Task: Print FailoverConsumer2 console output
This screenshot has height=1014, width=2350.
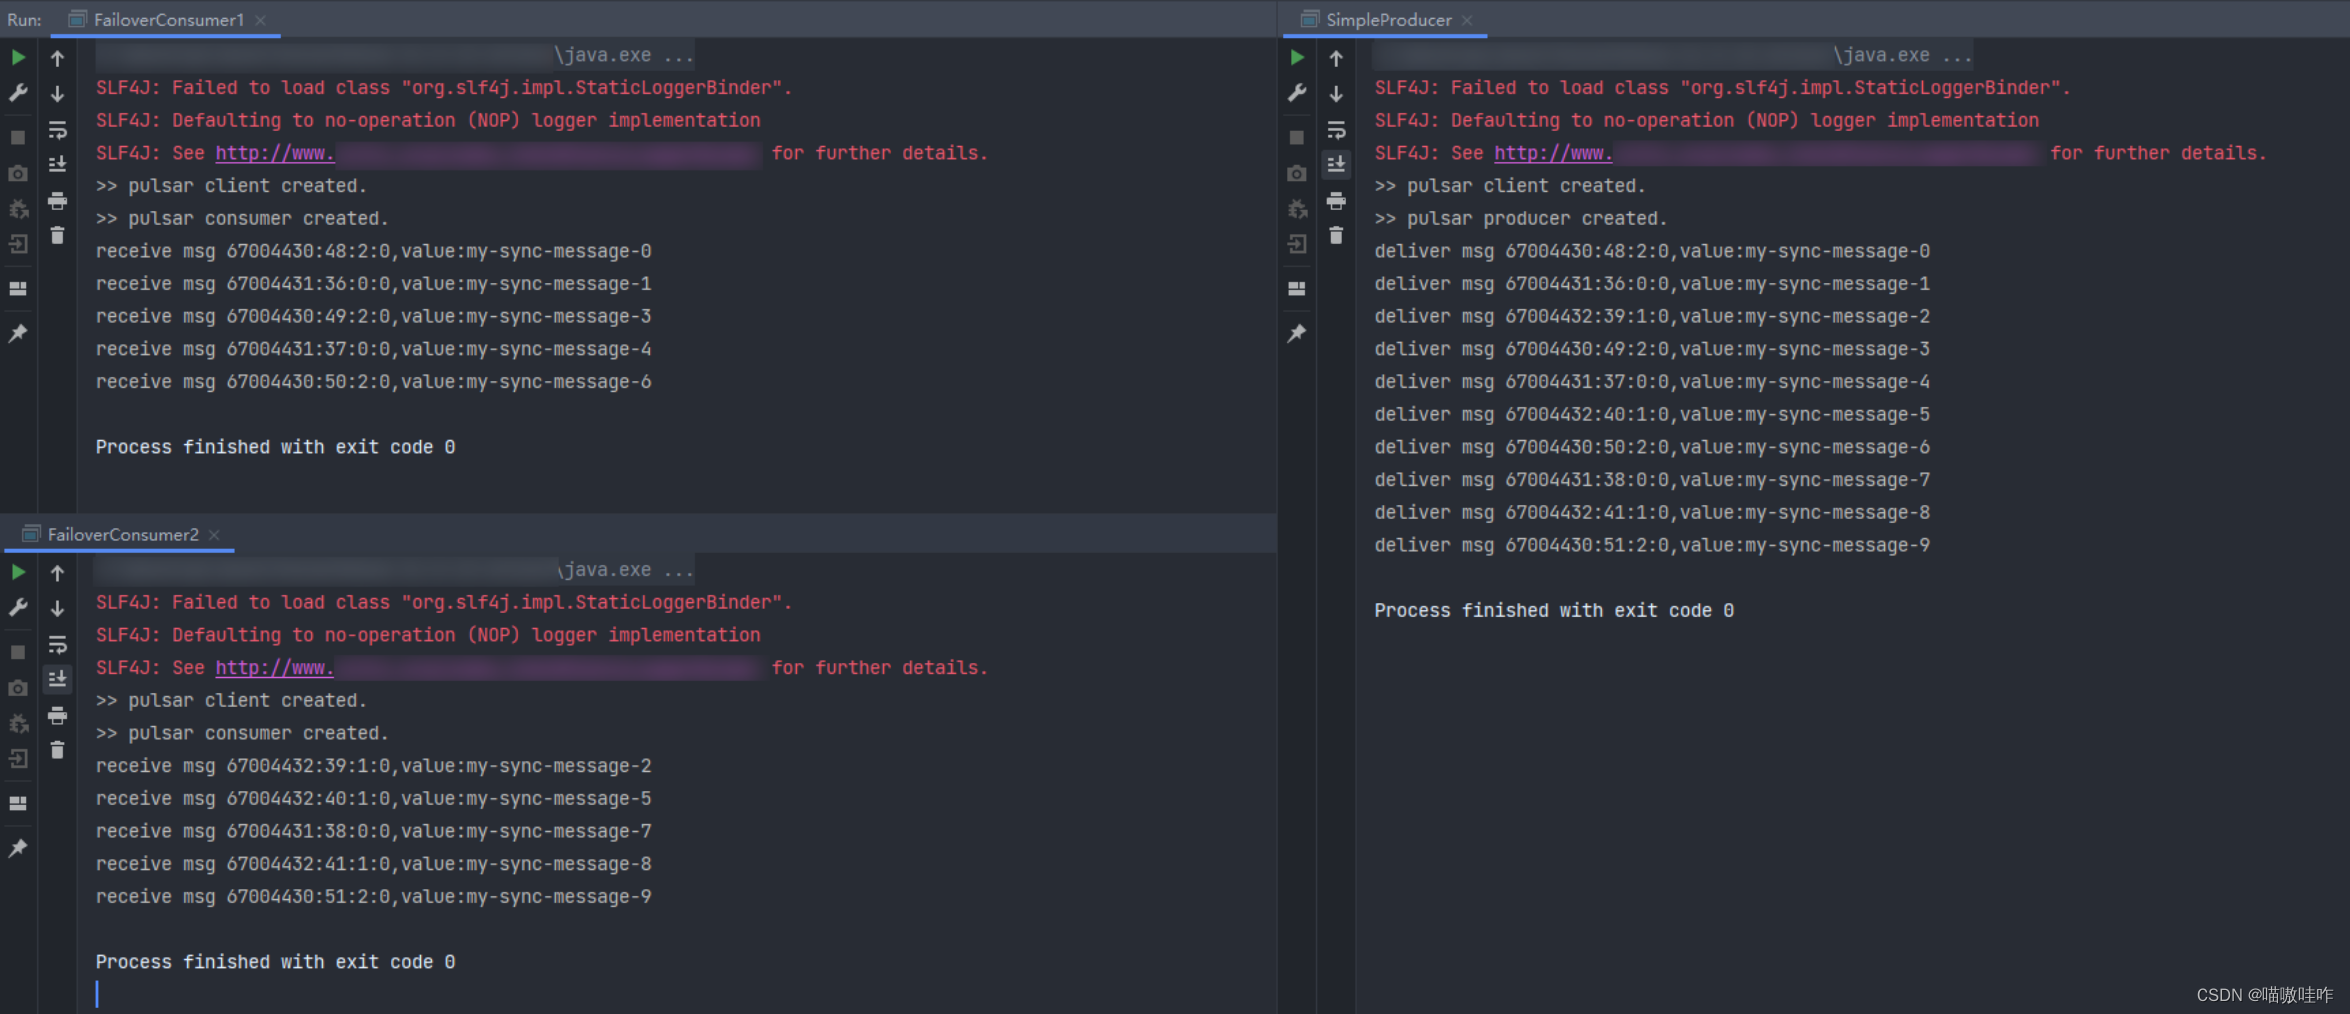Action: [x=57, y=716]
